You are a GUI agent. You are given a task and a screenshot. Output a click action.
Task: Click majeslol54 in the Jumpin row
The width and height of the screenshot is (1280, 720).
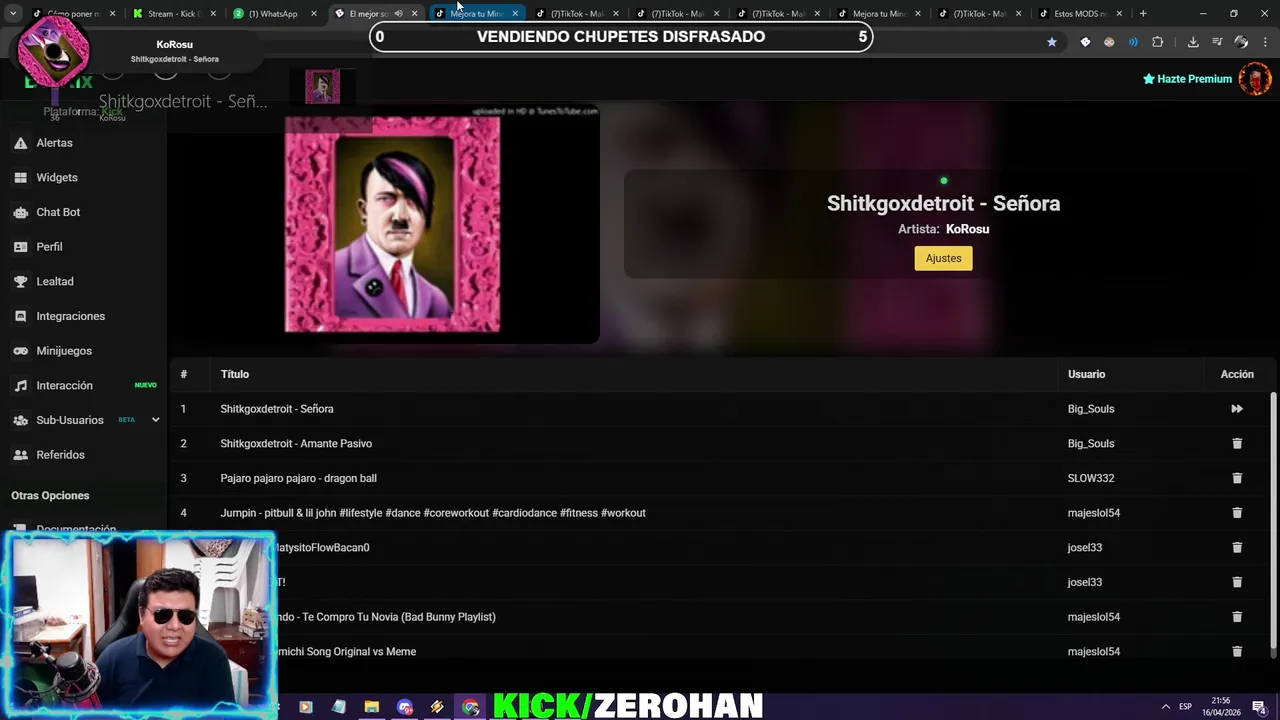[x=1094, y=513]
